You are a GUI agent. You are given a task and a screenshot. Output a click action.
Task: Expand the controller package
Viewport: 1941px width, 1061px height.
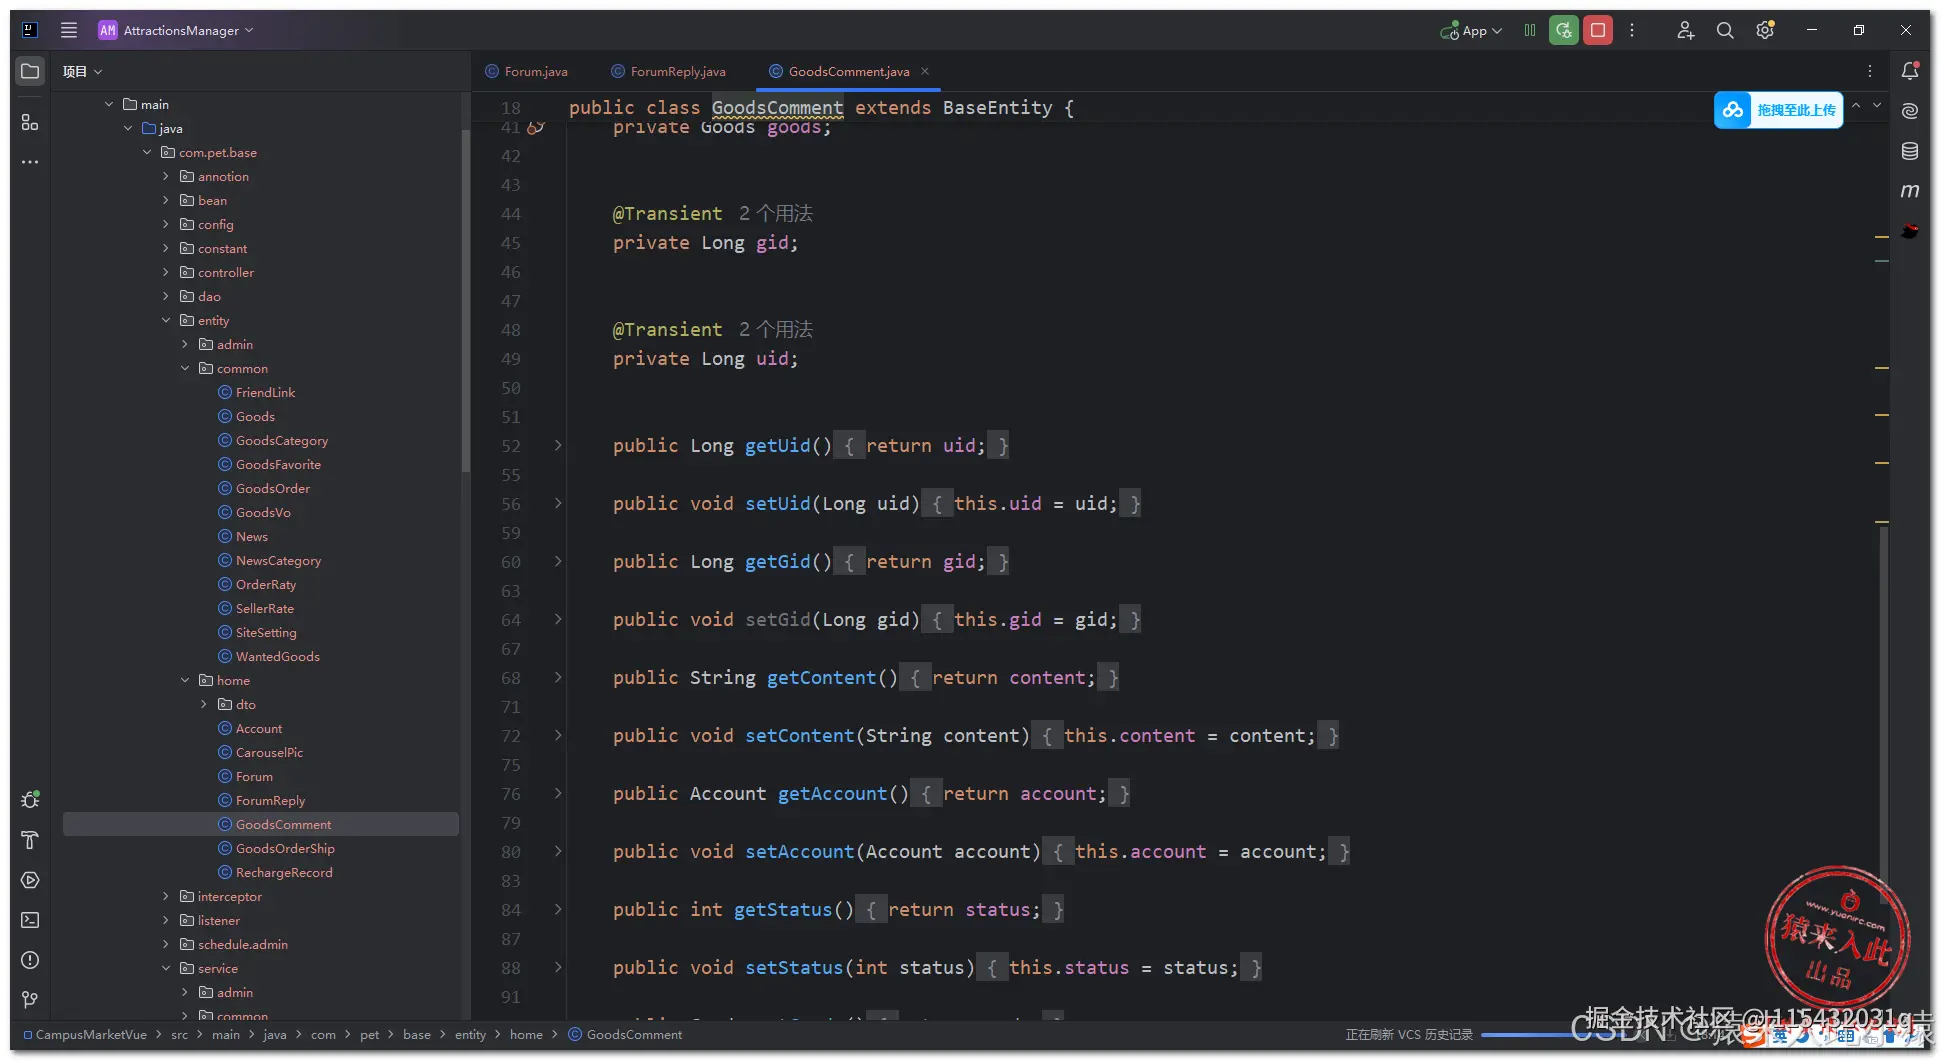click(x=166, y=272)
